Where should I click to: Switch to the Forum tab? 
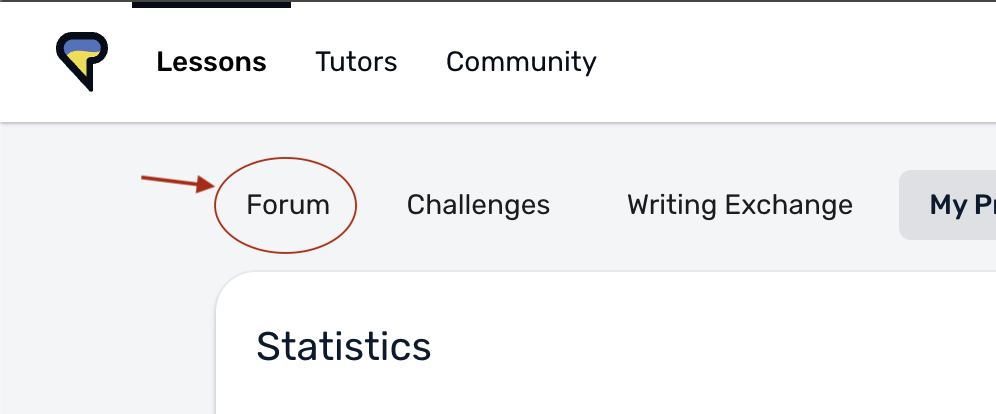click(x=288, y=205)
